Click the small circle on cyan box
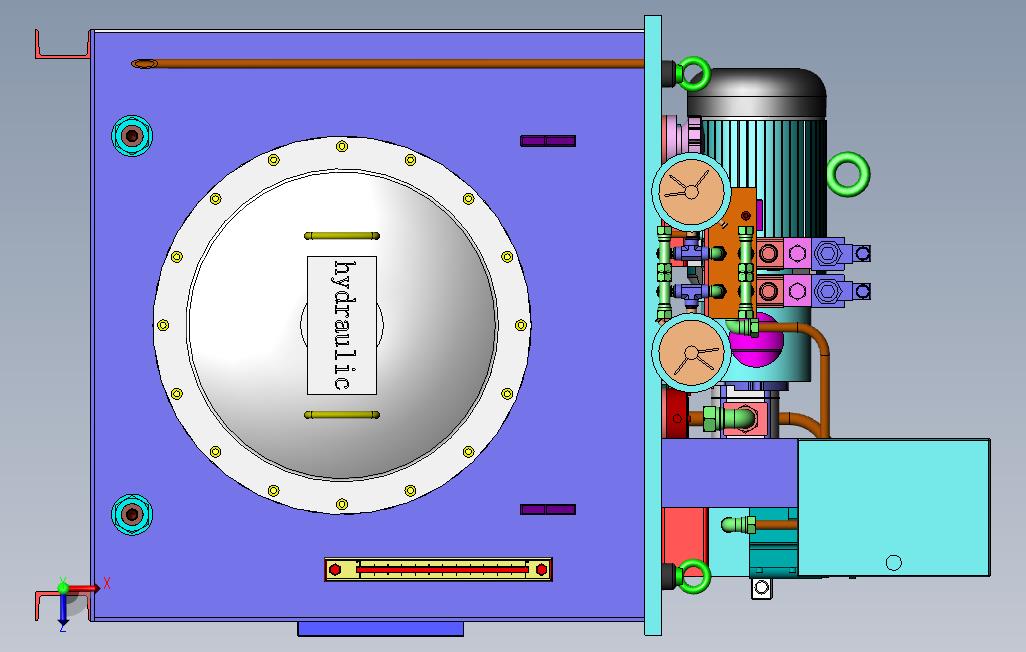The image size is (1026, 652). click(x=894, y=562)
